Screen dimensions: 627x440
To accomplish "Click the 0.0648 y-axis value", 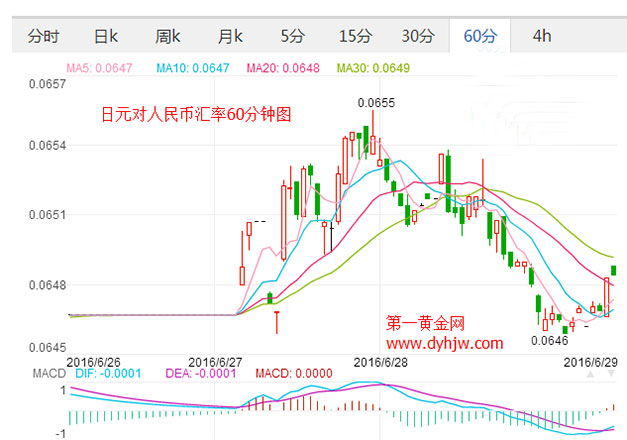I will tap(47, 285).
